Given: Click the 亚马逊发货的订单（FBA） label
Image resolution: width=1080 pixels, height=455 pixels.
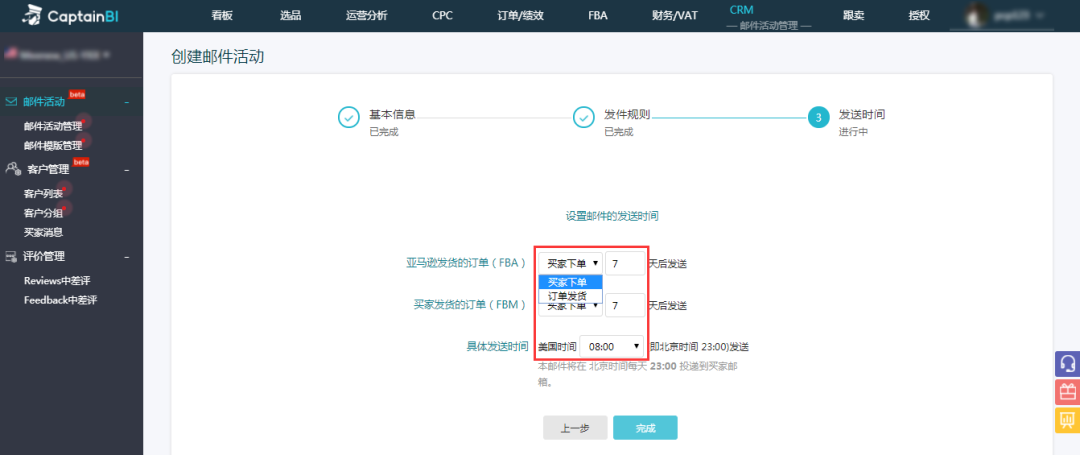Looking at the screenshot, I should pyautogui.click(x=467, y=262).
